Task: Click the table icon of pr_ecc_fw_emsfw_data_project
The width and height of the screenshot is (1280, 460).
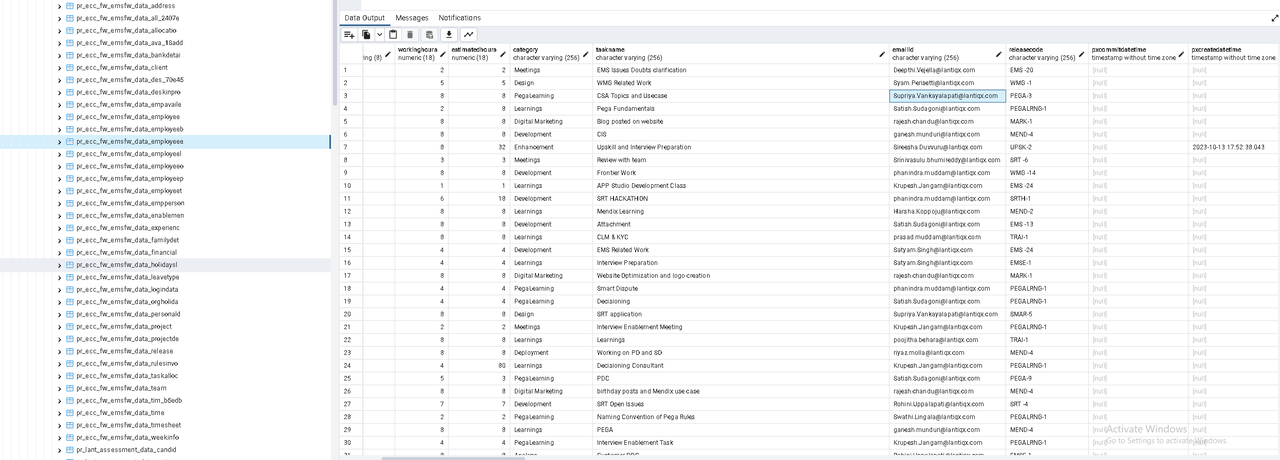Action: click(69, 326)
